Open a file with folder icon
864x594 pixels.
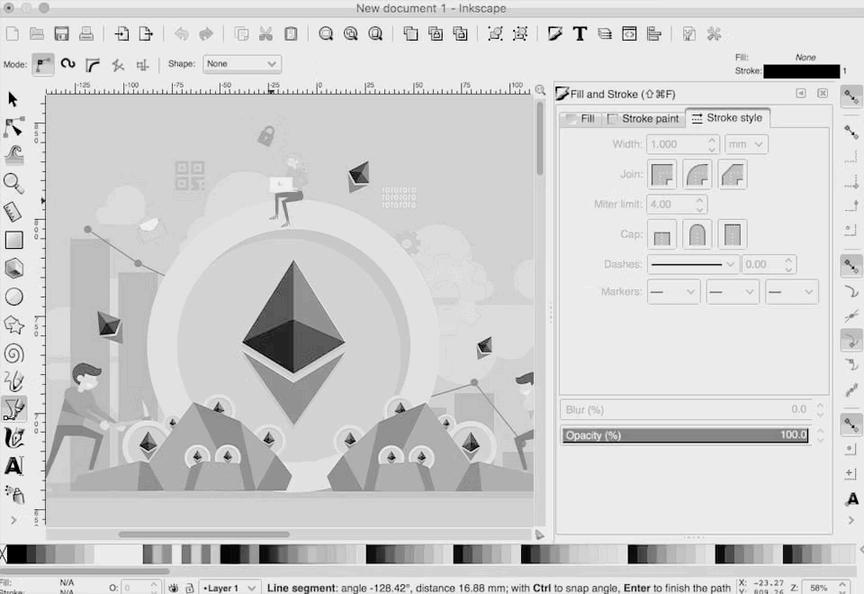(37, 34)
